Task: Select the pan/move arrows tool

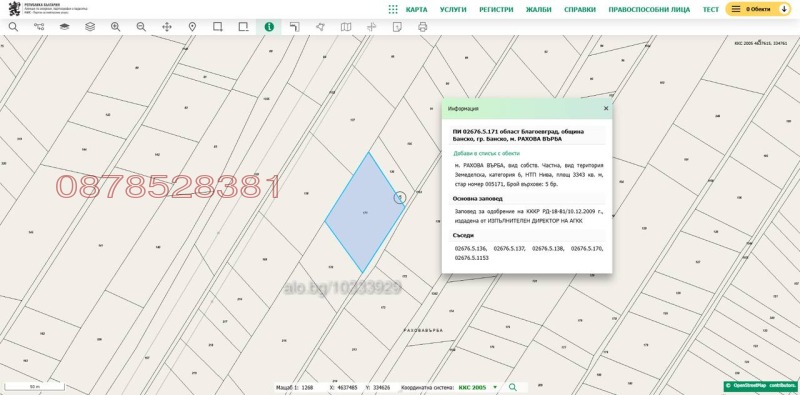Action: click(167, 27)
